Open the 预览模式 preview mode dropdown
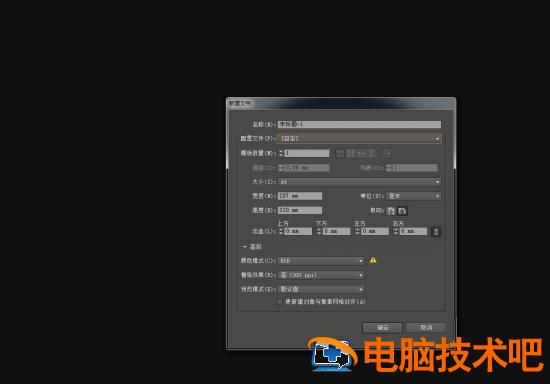550x384 pixels. coord(321,289)
